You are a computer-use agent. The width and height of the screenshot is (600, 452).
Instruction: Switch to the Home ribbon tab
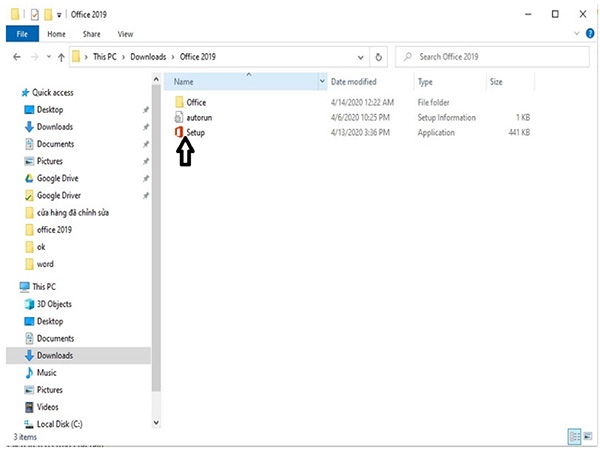56,34
